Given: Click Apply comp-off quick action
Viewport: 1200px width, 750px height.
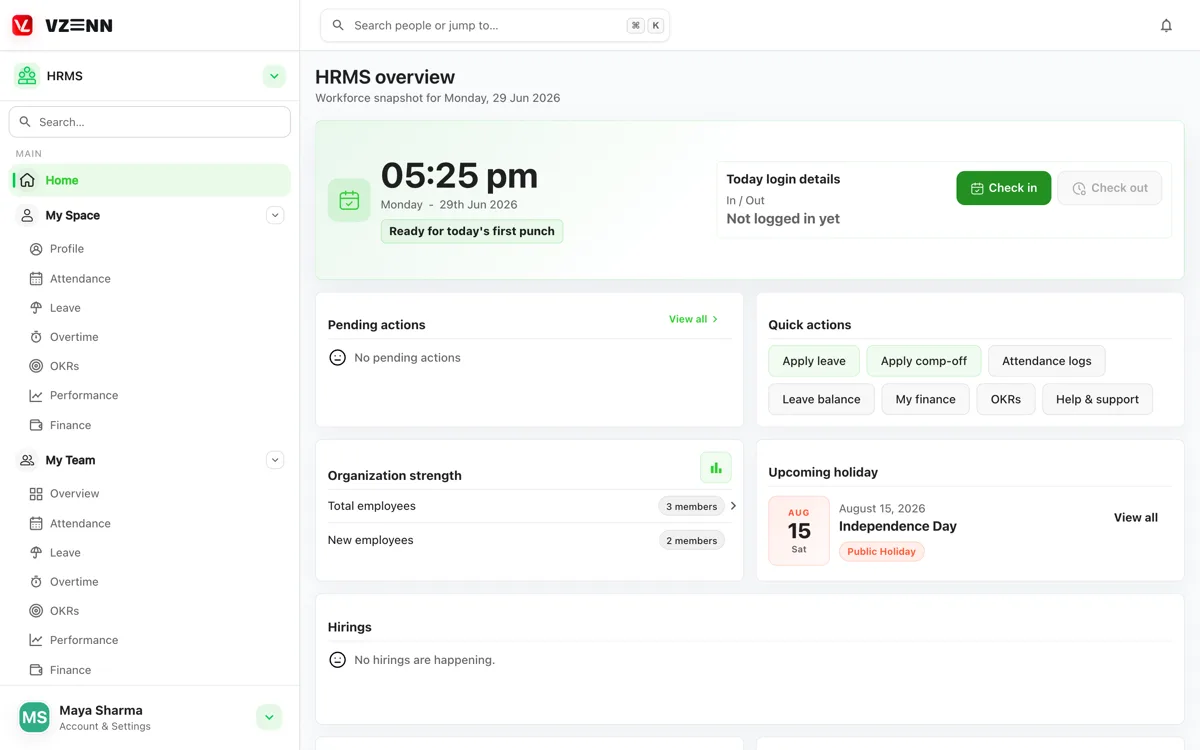Looking at the screenshot, I should pos(924,361).
